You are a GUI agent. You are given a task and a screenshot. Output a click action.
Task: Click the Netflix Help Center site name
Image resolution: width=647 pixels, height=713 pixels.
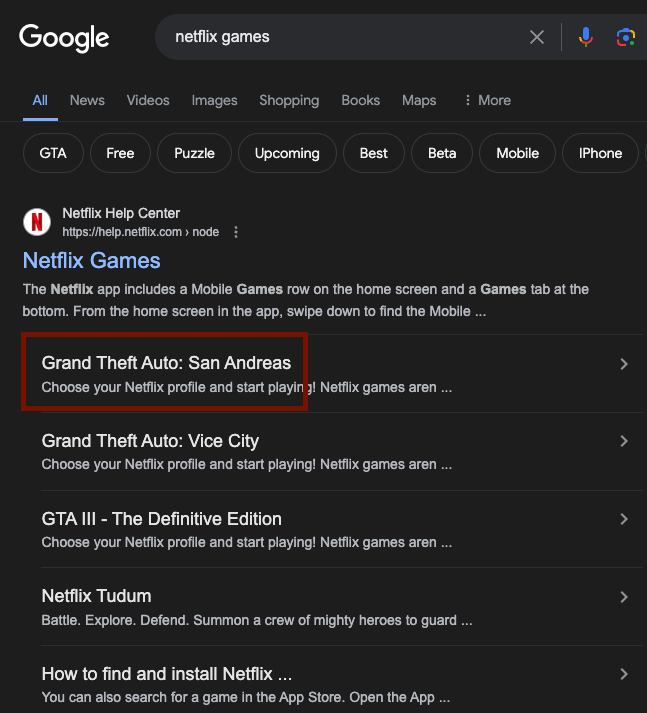click(121, 213)
